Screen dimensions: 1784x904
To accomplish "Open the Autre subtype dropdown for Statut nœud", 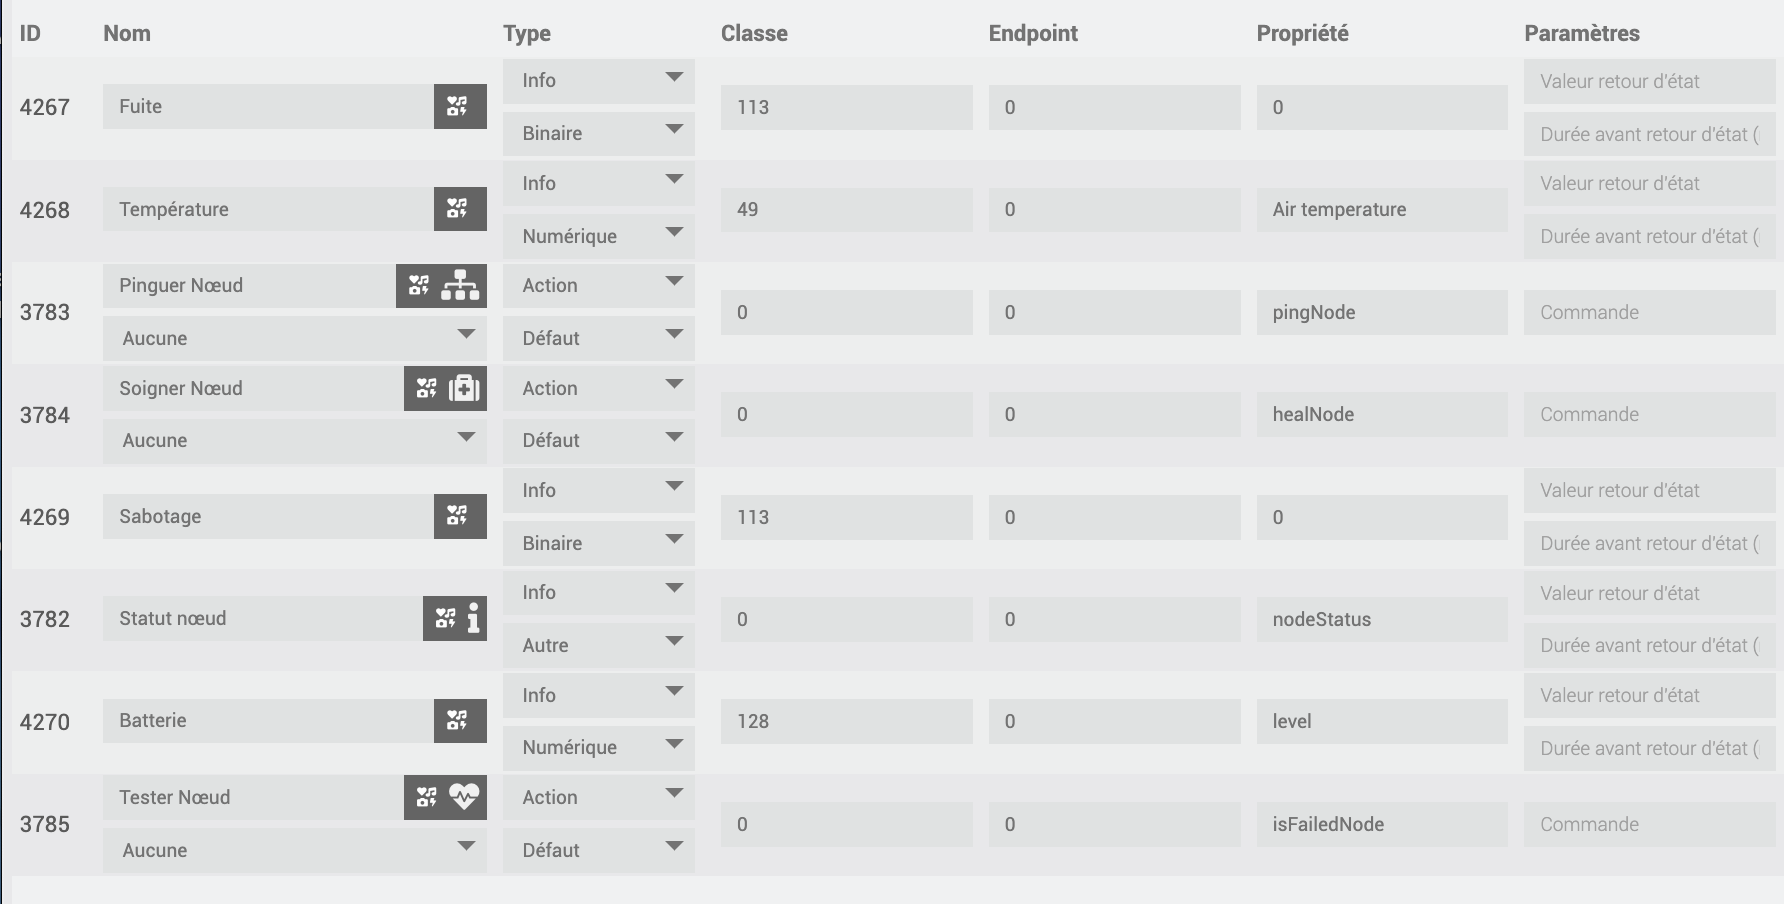I will [x=598, y=645].
